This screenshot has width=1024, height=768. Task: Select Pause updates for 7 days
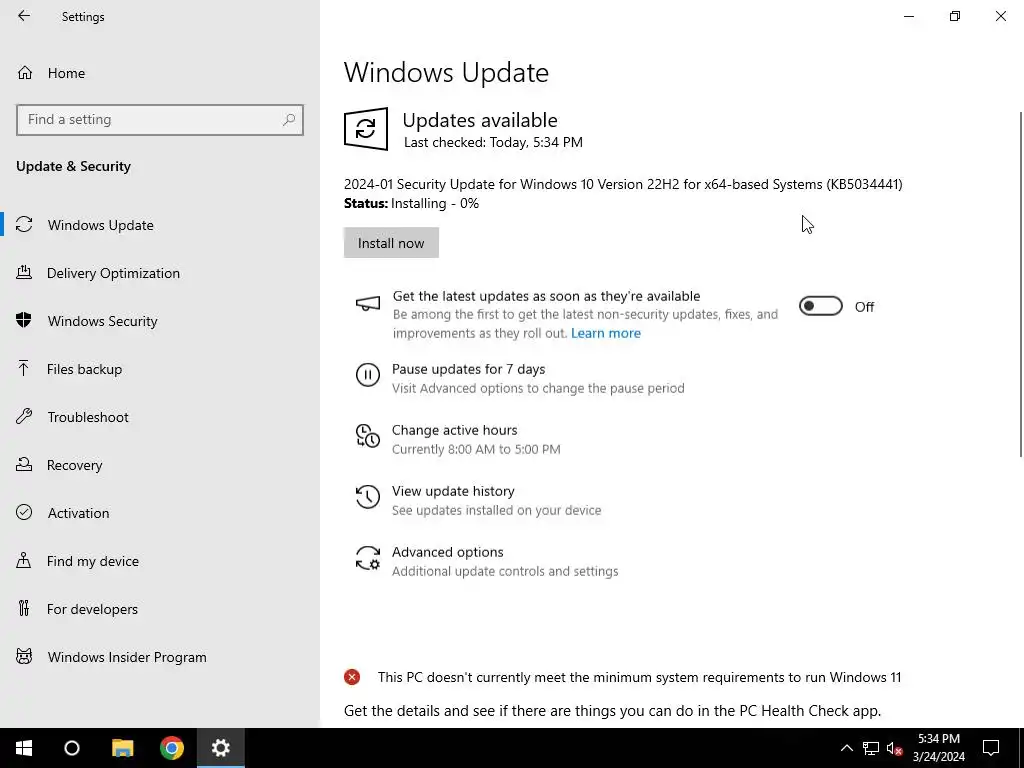468,369
